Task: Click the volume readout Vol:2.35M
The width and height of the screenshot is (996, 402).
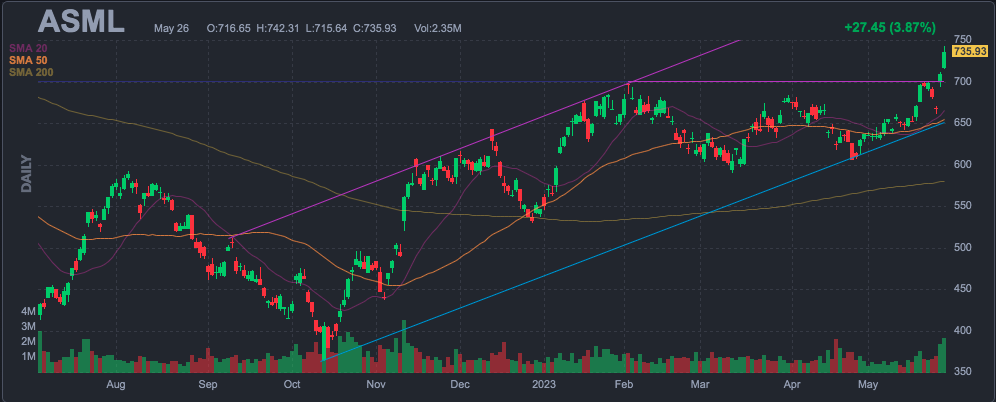Action: [x=438, y=29]
